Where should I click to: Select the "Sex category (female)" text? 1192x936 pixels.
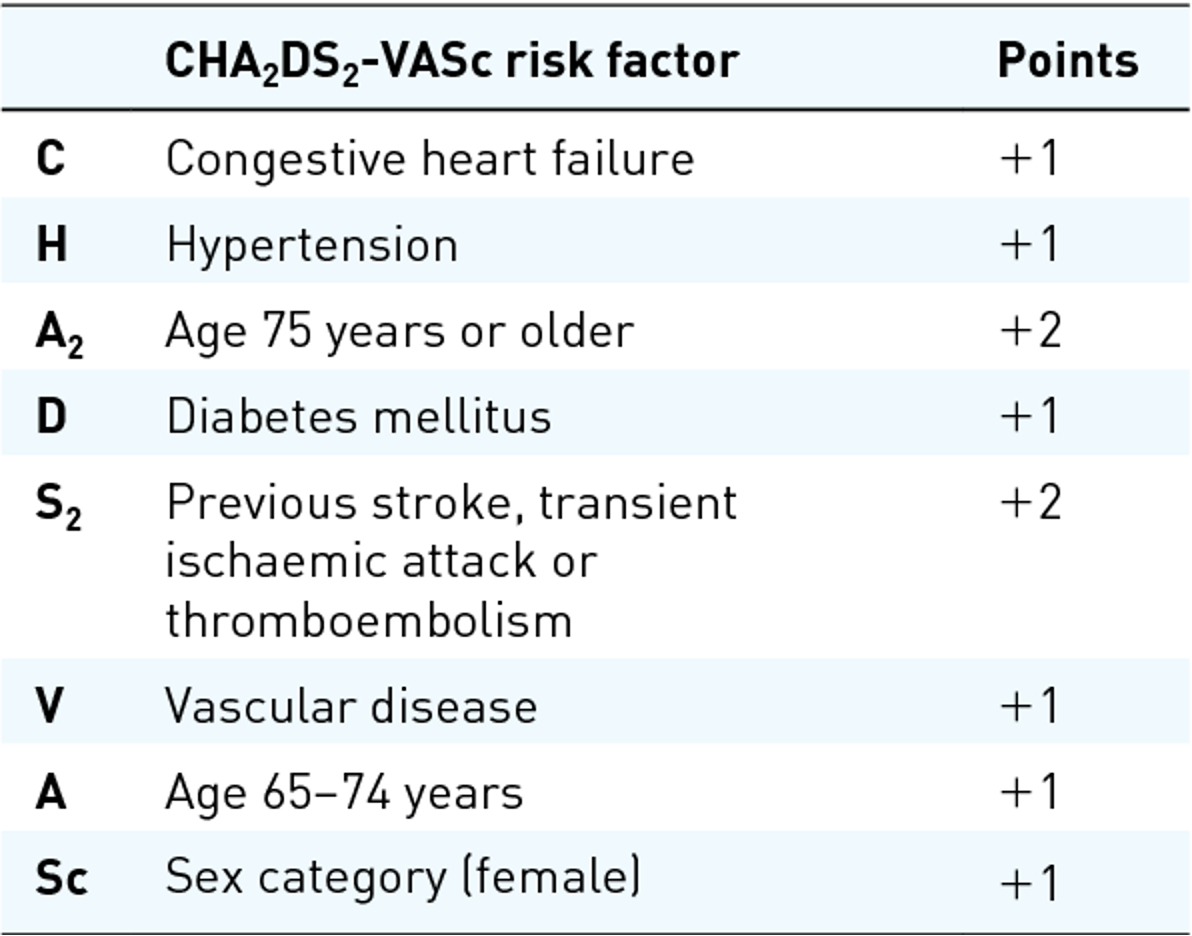[x=402, y=878]
